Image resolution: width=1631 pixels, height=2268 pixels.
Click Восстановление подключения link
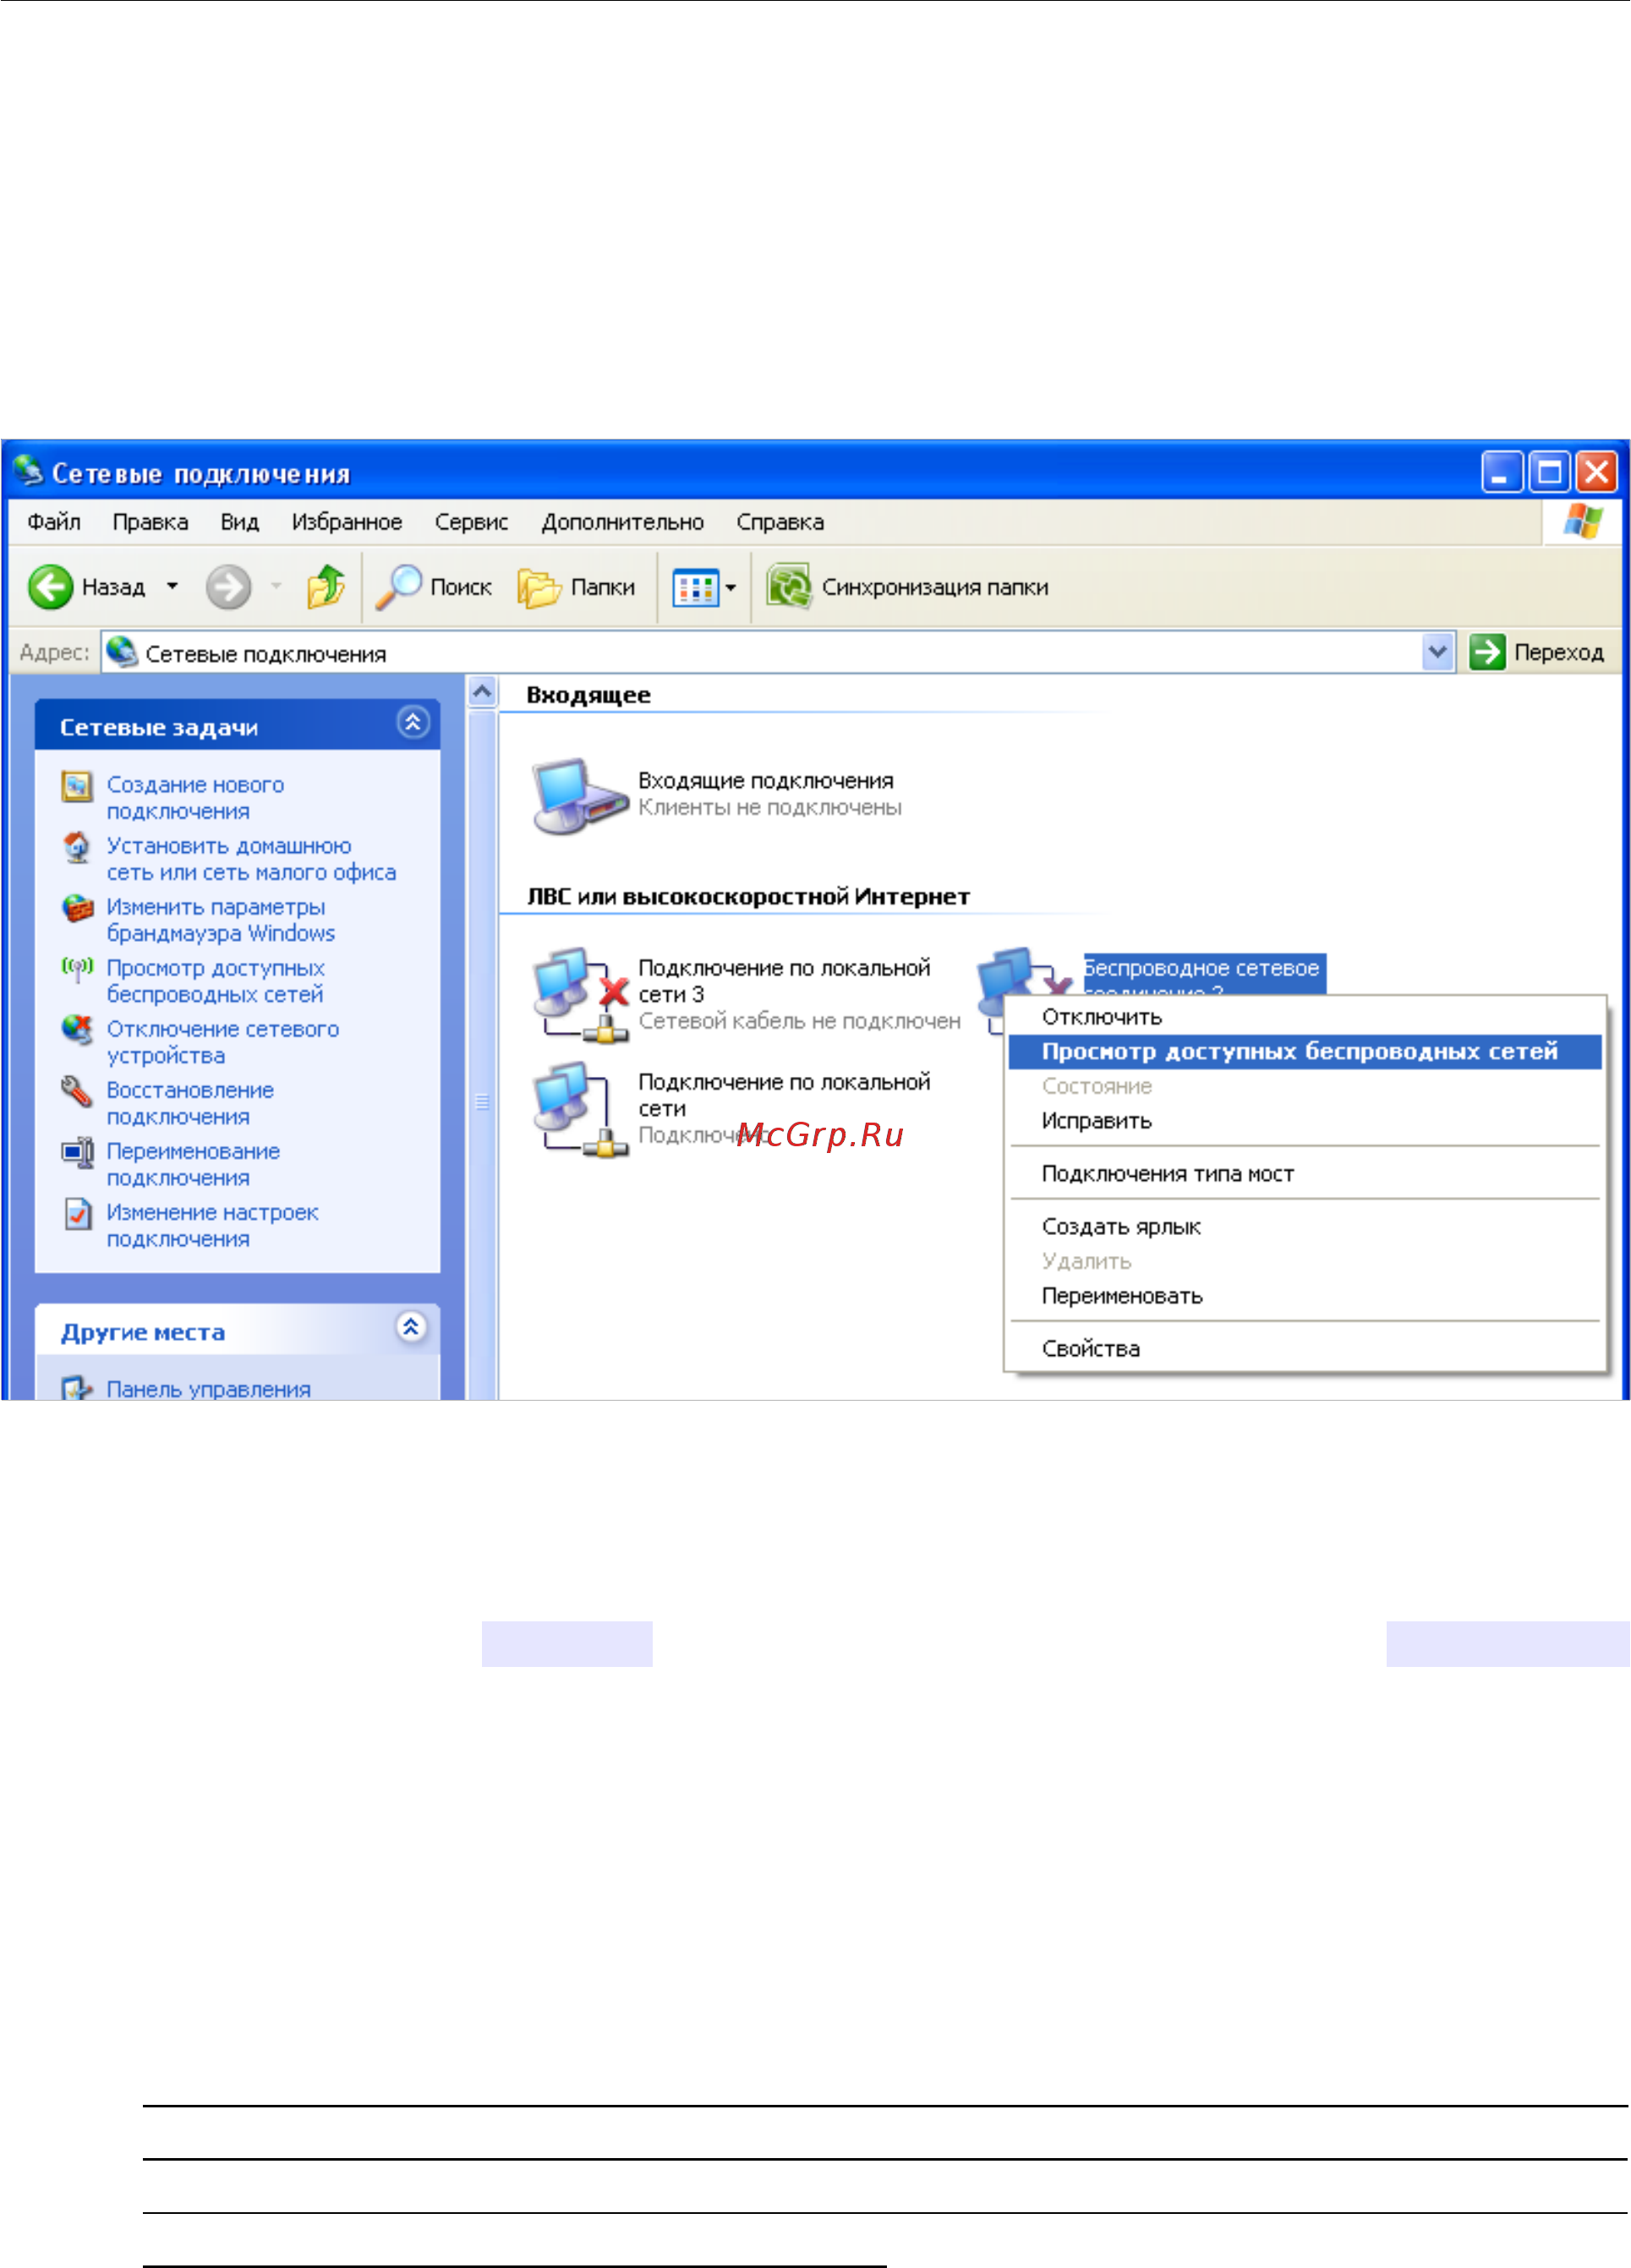coord(190,1103)
